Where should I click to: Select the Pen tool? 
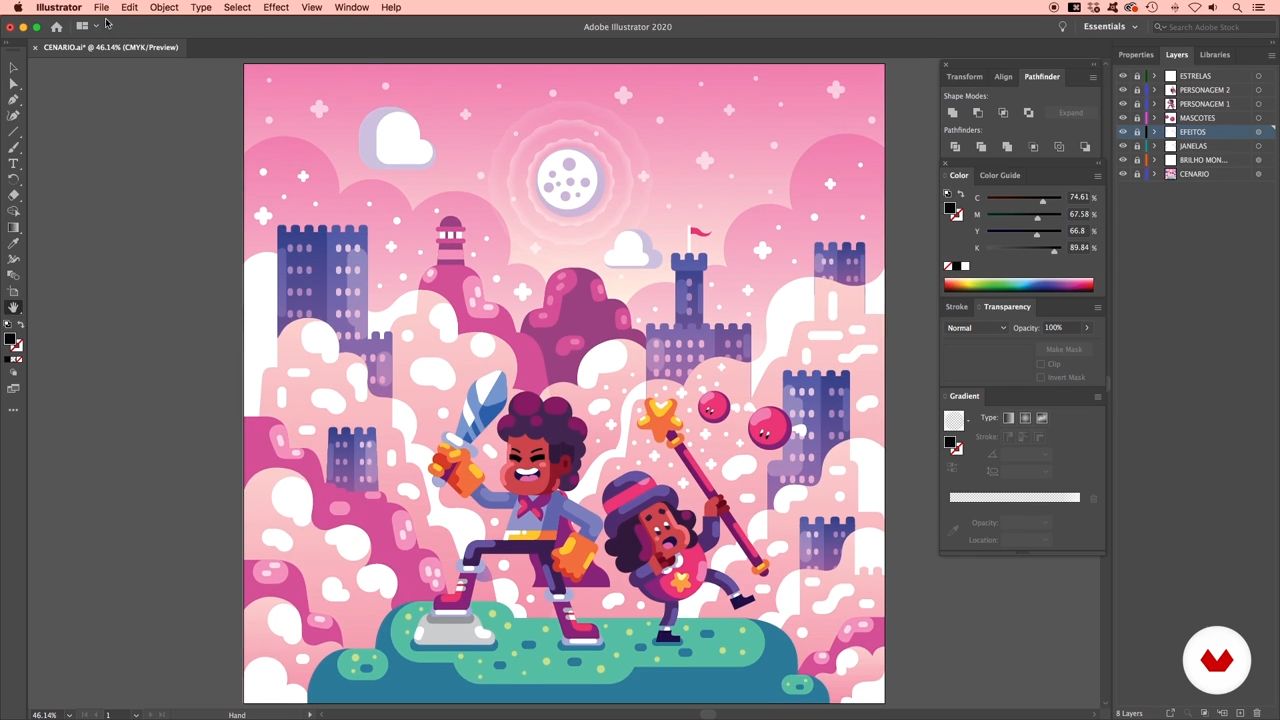[x=13, y=100]
